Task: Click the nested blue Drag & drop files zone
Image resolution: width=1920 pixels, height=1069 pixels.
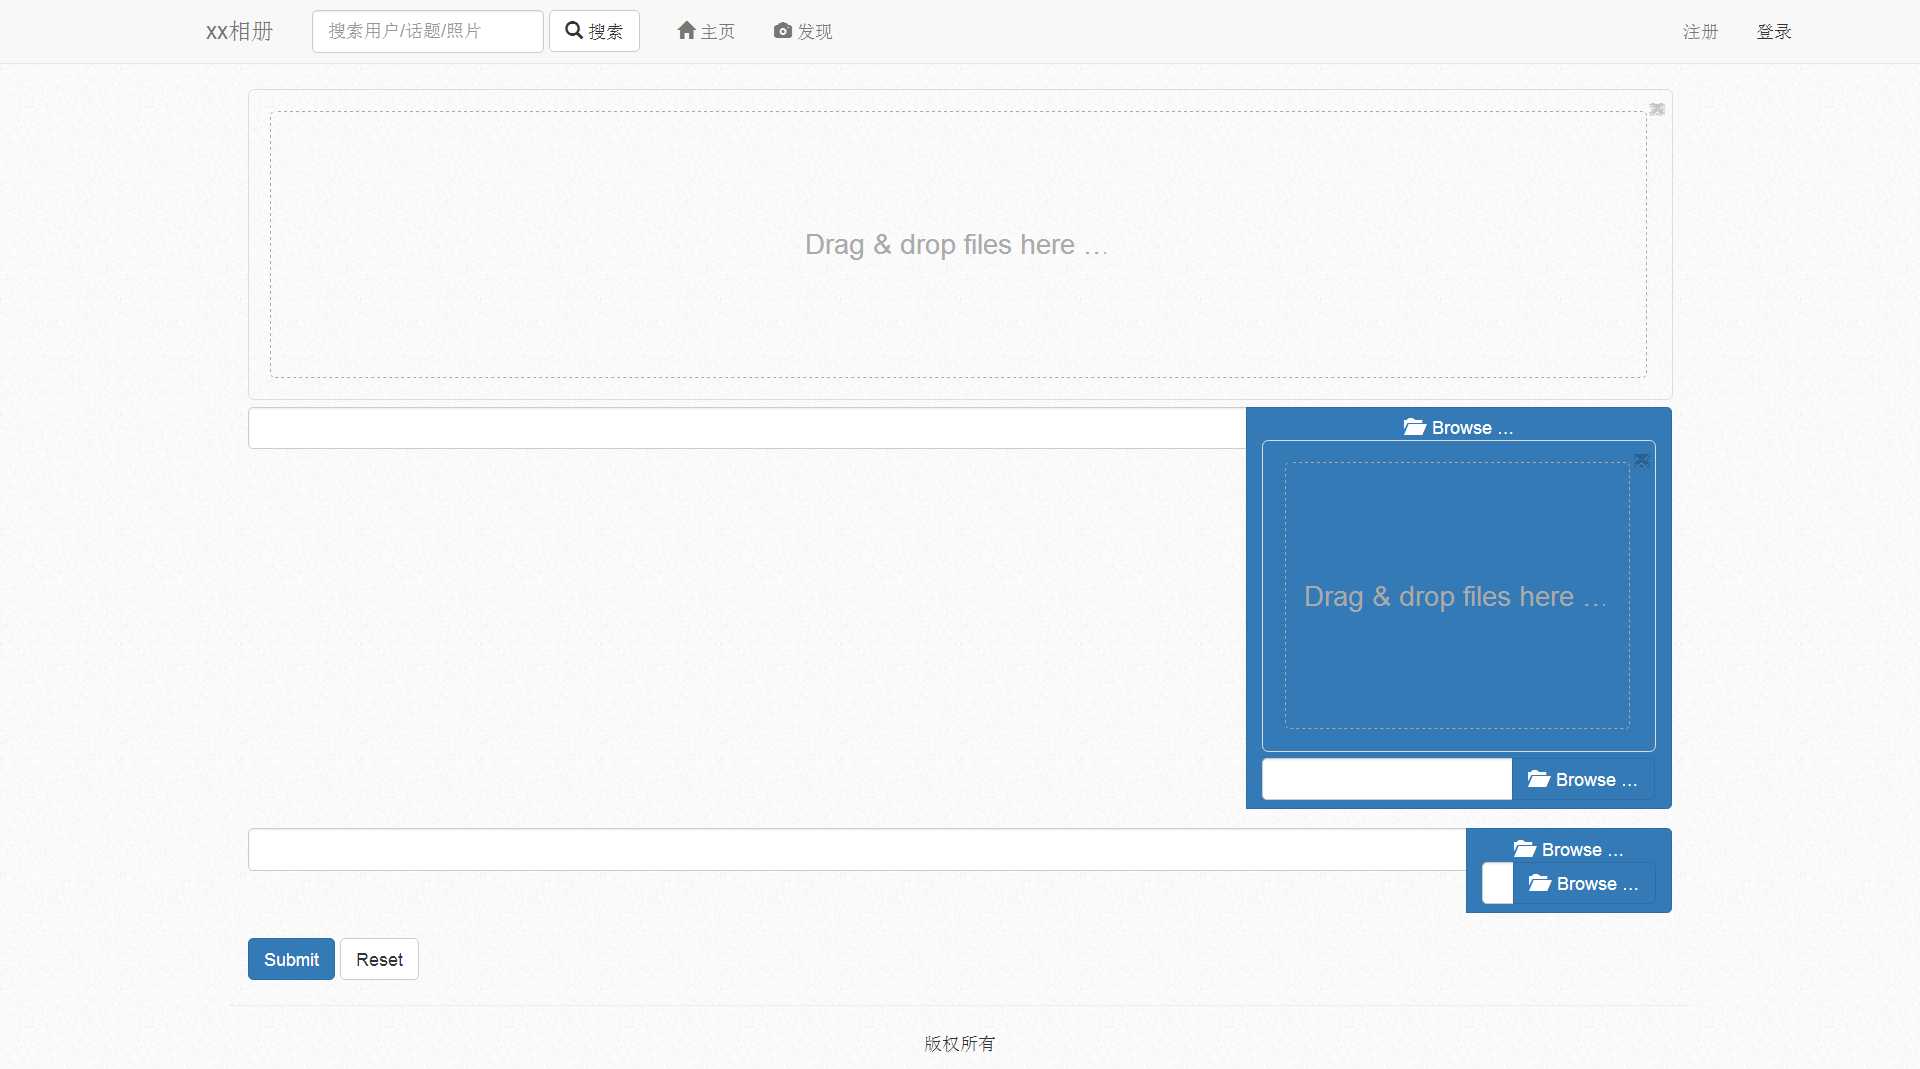Action: tap(1457, 596)
